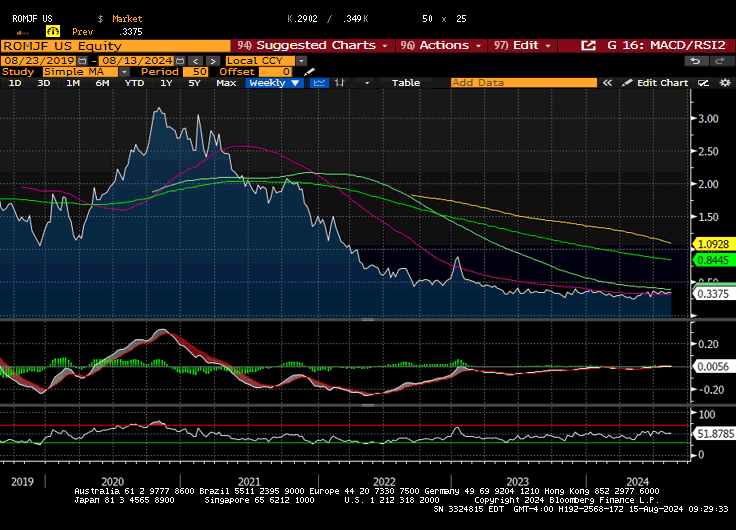Click the Edit Chart button
This screenshot has width=736, height=530.
tap(655, 83)
